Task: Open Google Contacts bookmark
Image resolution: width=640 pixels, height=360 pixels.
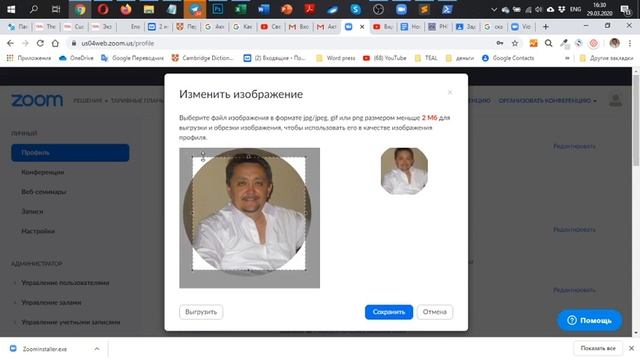Action: (x=508, y=58)
